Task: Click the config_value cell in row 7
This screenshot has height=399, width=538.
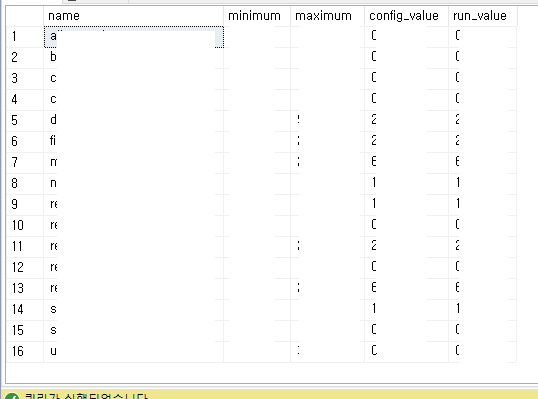Action: pos(406,162)
